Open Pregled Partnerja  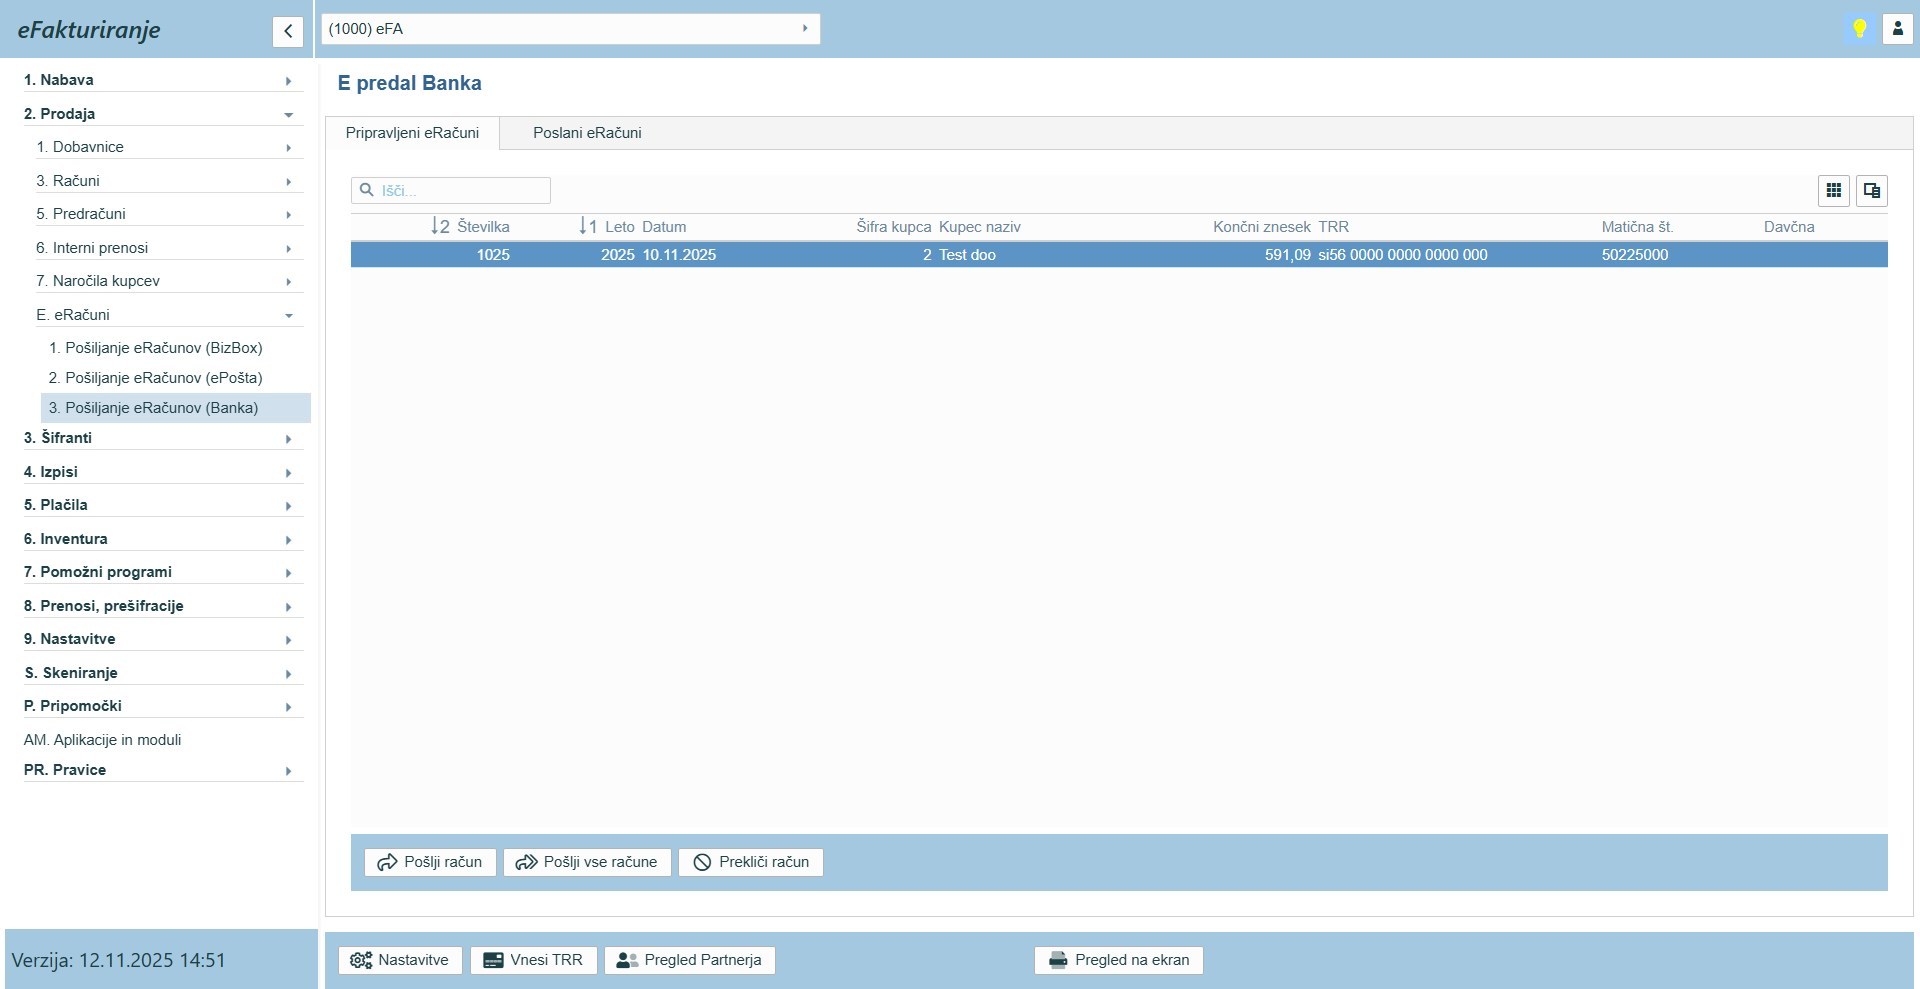point(689,960)
